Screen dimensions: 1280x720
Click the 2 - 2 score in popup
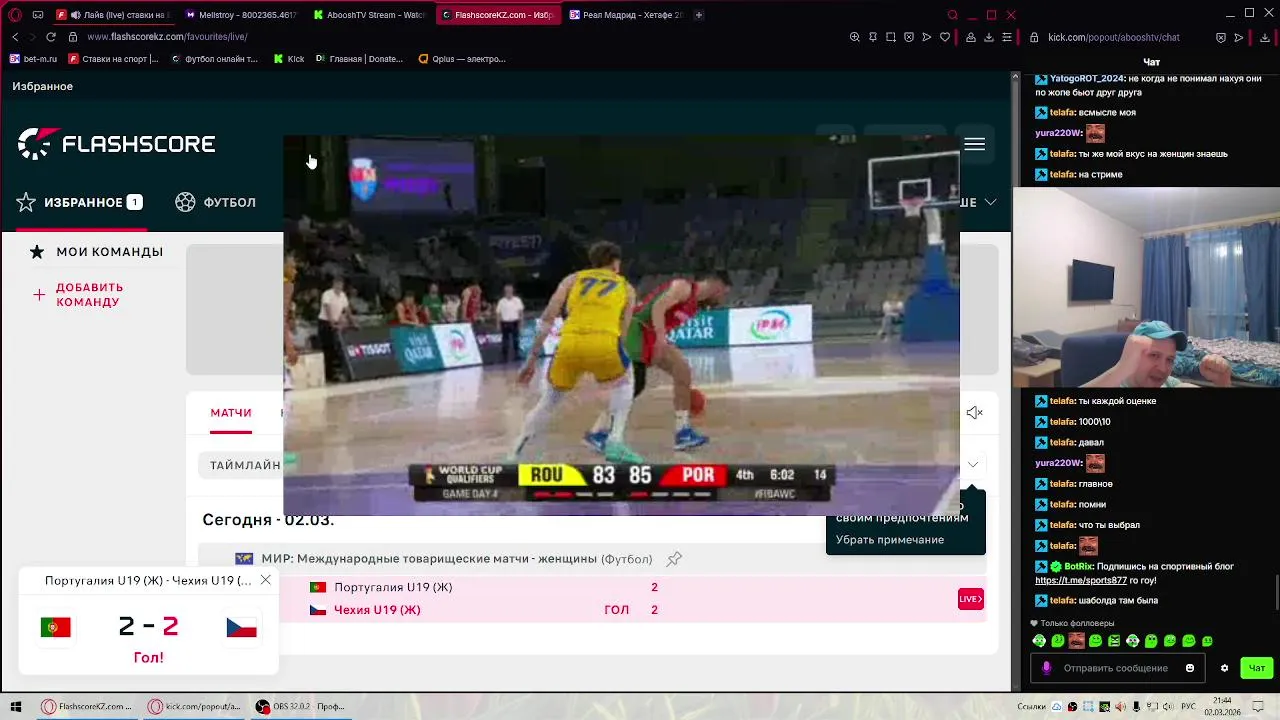[x=148, y=626]
